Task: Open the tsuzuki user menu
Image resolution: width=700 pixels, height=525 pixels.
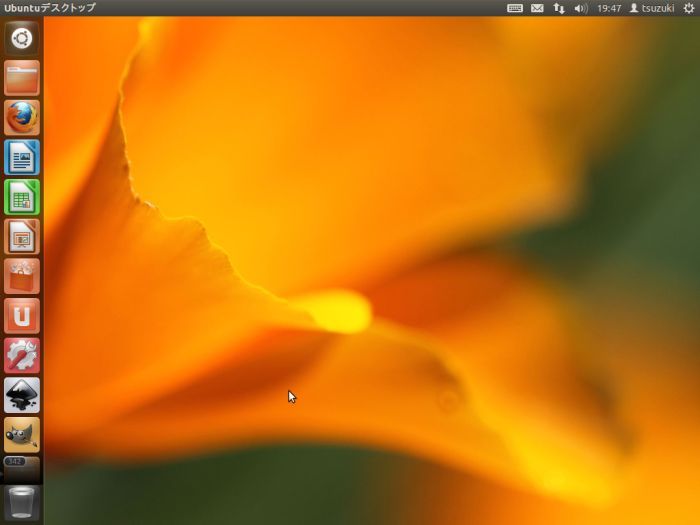Action: [x=652, y=8]
